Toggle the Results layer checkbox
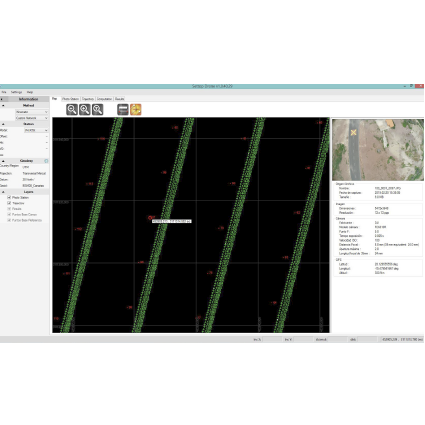Screen dimensions: 425x425 click(x=9, y=209)
